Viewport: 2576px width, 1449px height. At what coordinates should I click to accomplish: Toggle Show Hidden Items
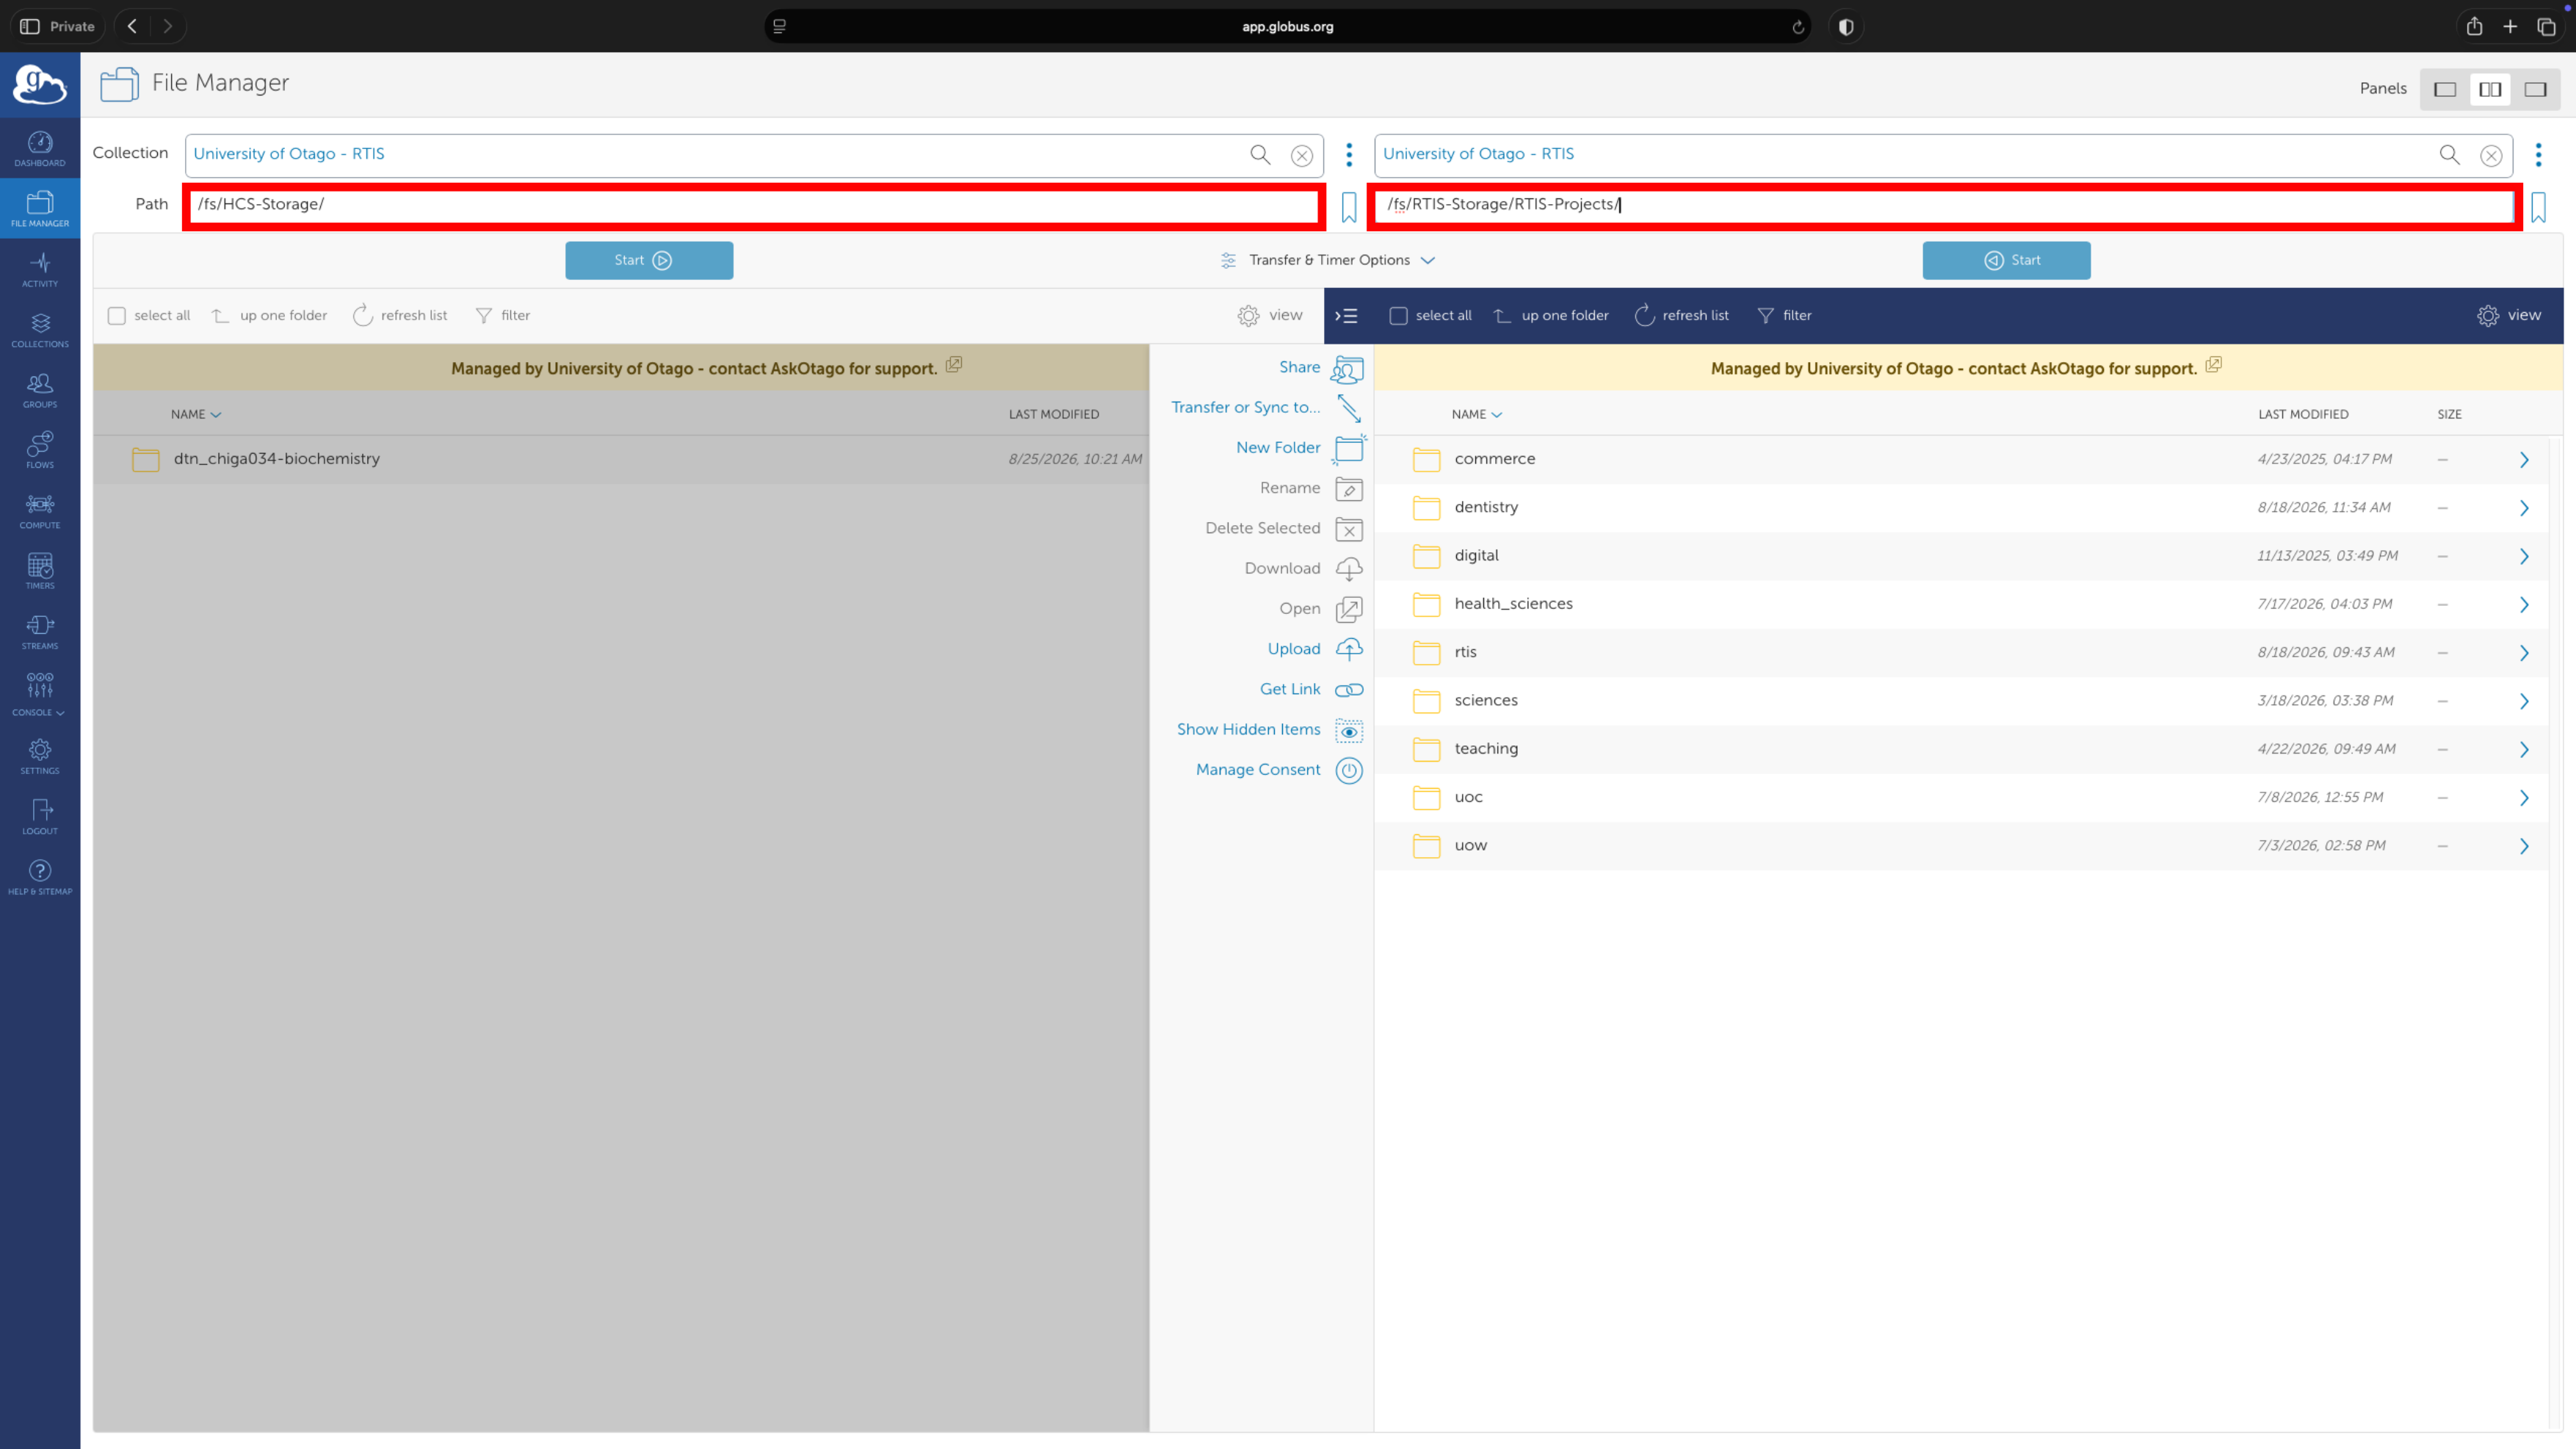[1269, 730]
